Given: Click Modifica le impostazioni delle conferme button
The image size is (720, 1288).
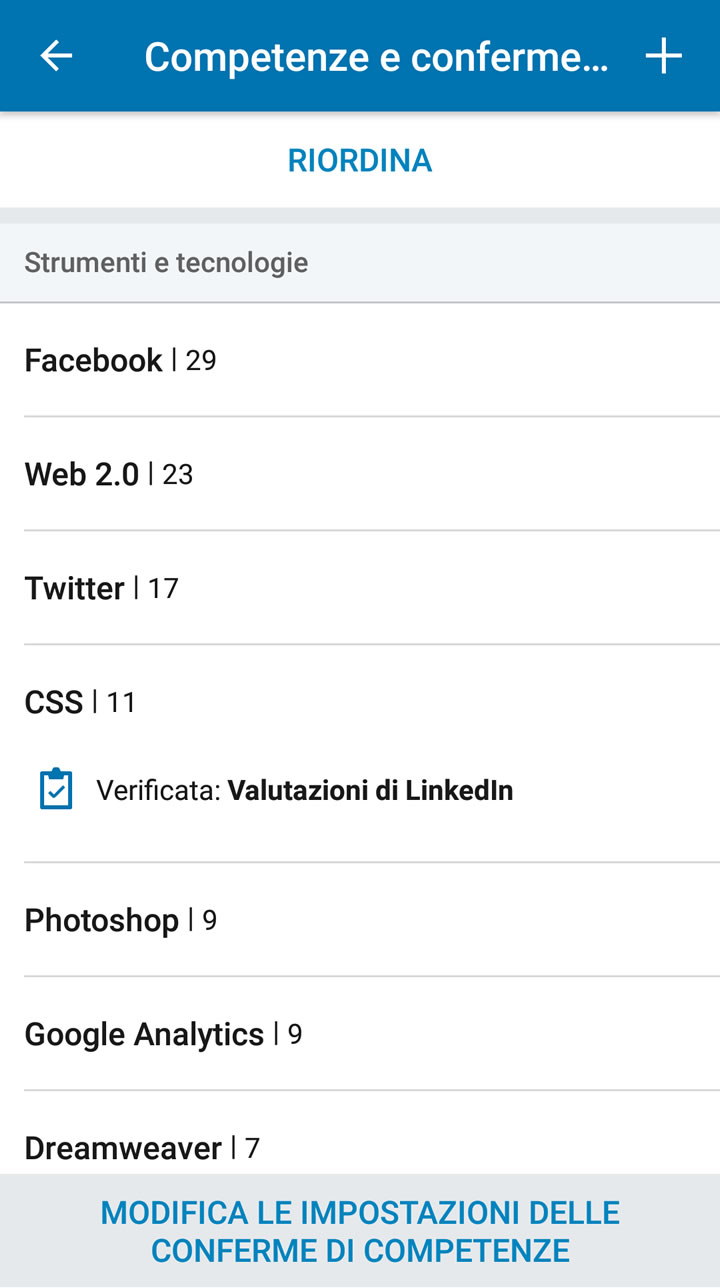Looking at the screenshot, I should point(360,1231).
